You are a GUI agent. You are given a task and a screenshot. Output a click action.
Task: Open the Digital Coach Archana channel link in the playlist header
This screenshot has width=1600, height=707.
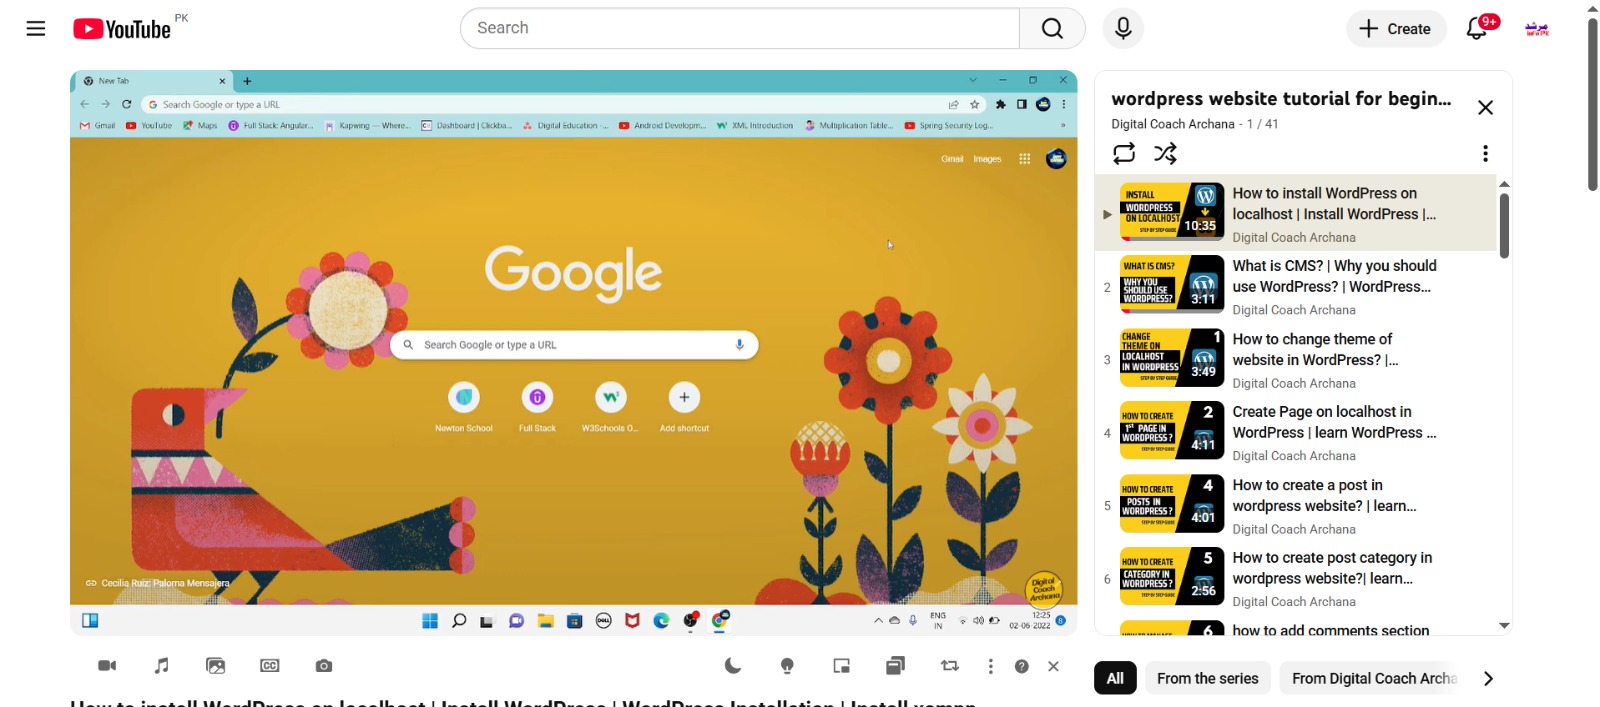click(1173, 124)
